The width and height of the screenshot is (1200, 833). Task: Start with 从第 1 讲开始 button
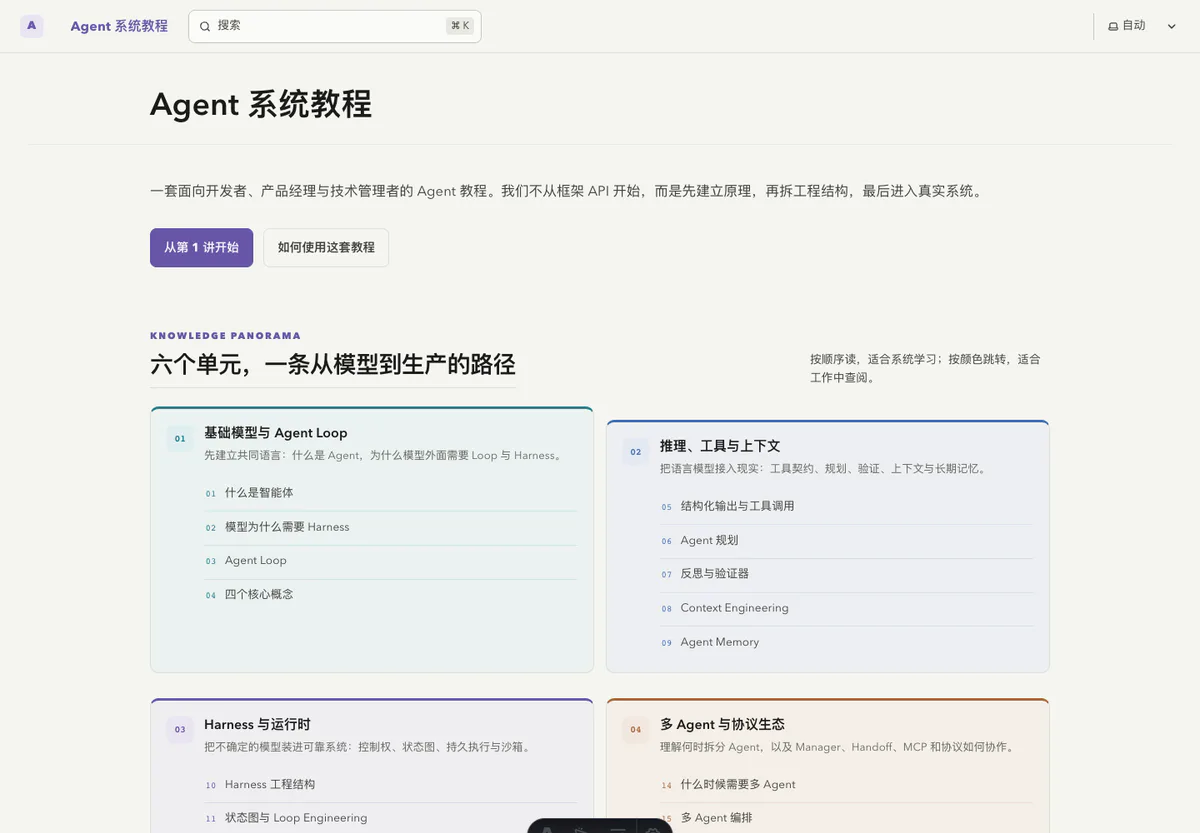click(x=202, y=247)
